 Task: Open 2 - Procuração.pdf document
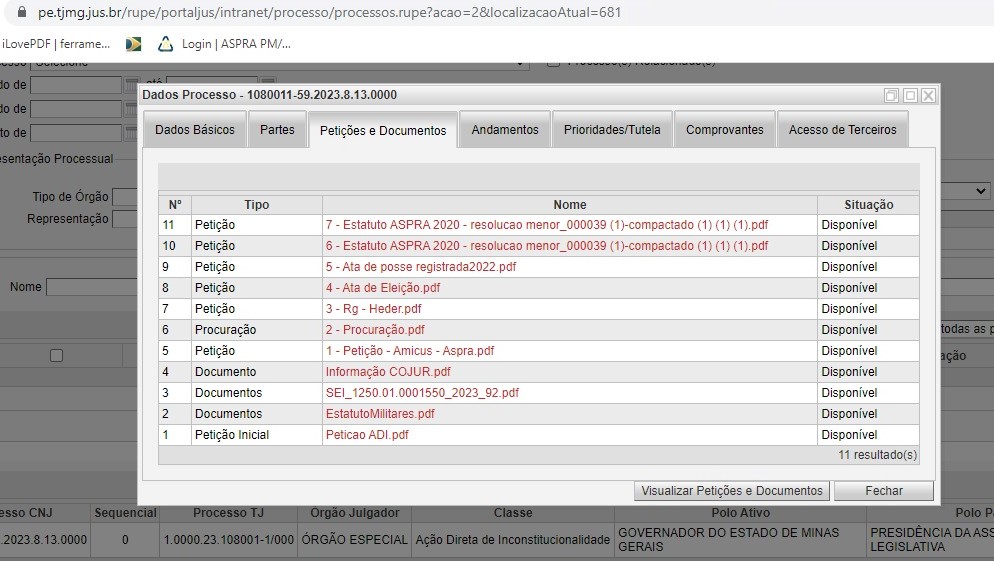(375, 329)
